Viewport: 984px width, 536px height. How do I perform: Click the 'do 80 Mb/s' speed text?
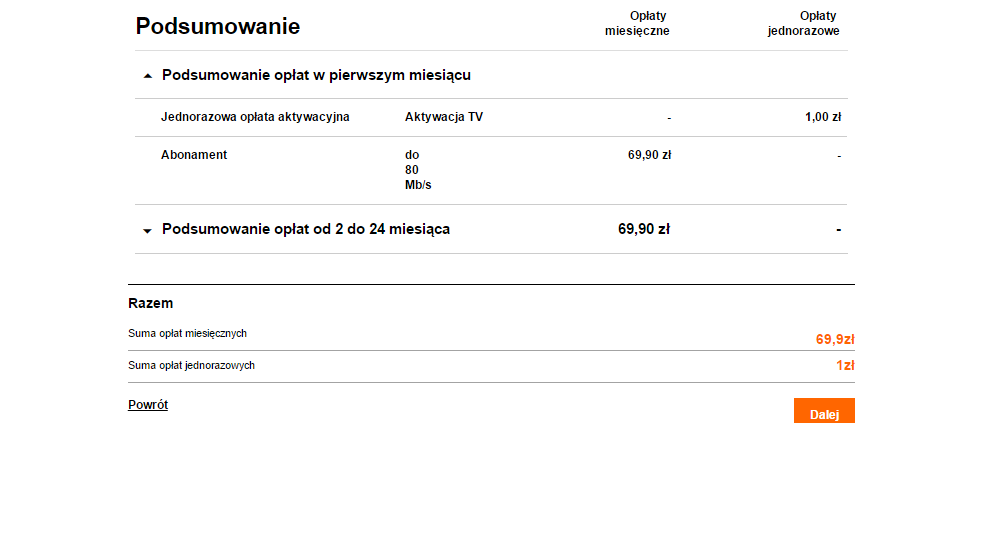(x=418, y=170)
